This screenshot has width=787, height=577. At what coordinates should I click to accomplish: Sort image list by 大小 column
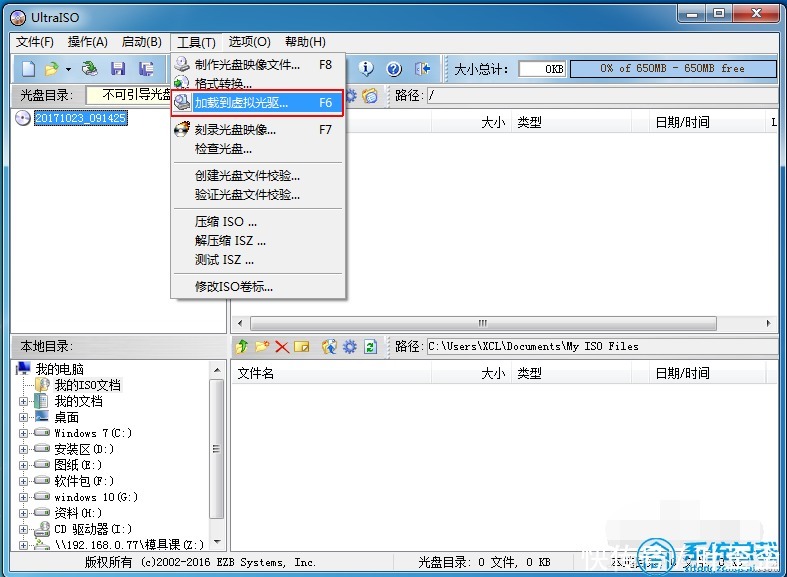472,122
